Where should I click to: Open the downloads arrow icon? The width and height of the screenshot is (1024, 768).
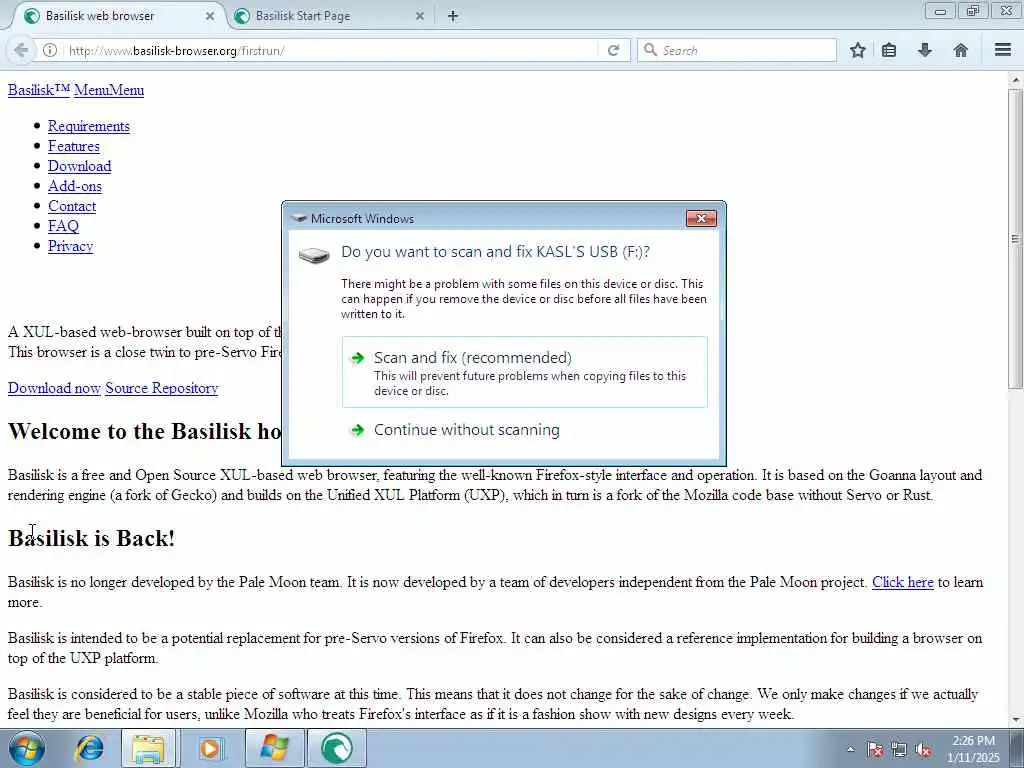coord(925,50)
